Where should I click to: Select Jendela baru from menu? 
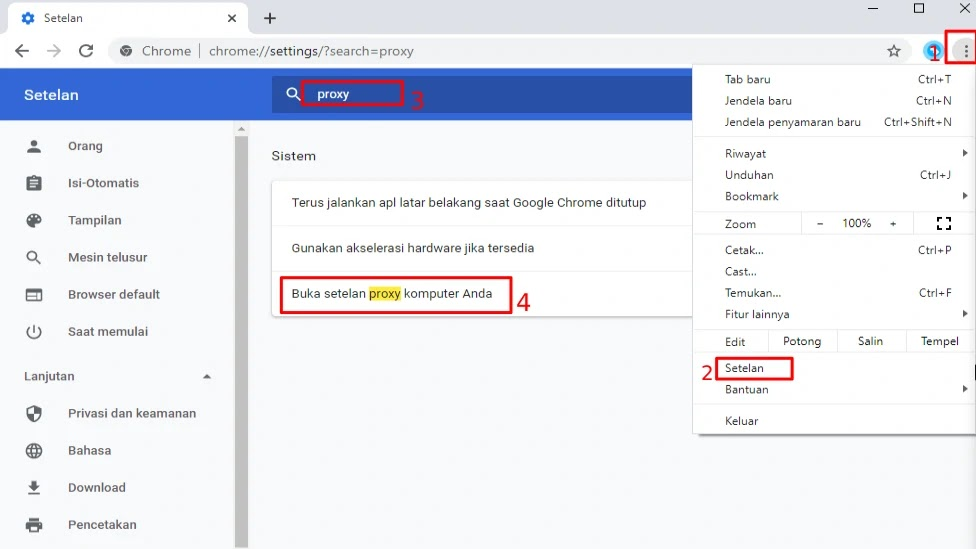(834, 100)
